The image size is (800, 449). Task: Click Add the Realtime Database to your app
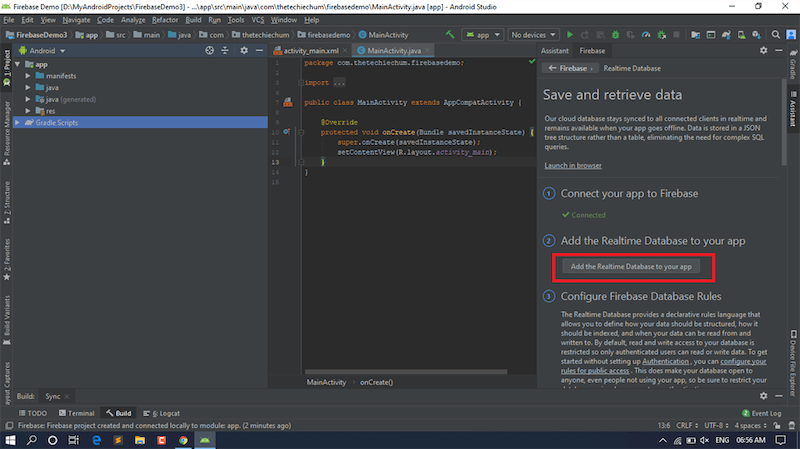coord(629,267)
